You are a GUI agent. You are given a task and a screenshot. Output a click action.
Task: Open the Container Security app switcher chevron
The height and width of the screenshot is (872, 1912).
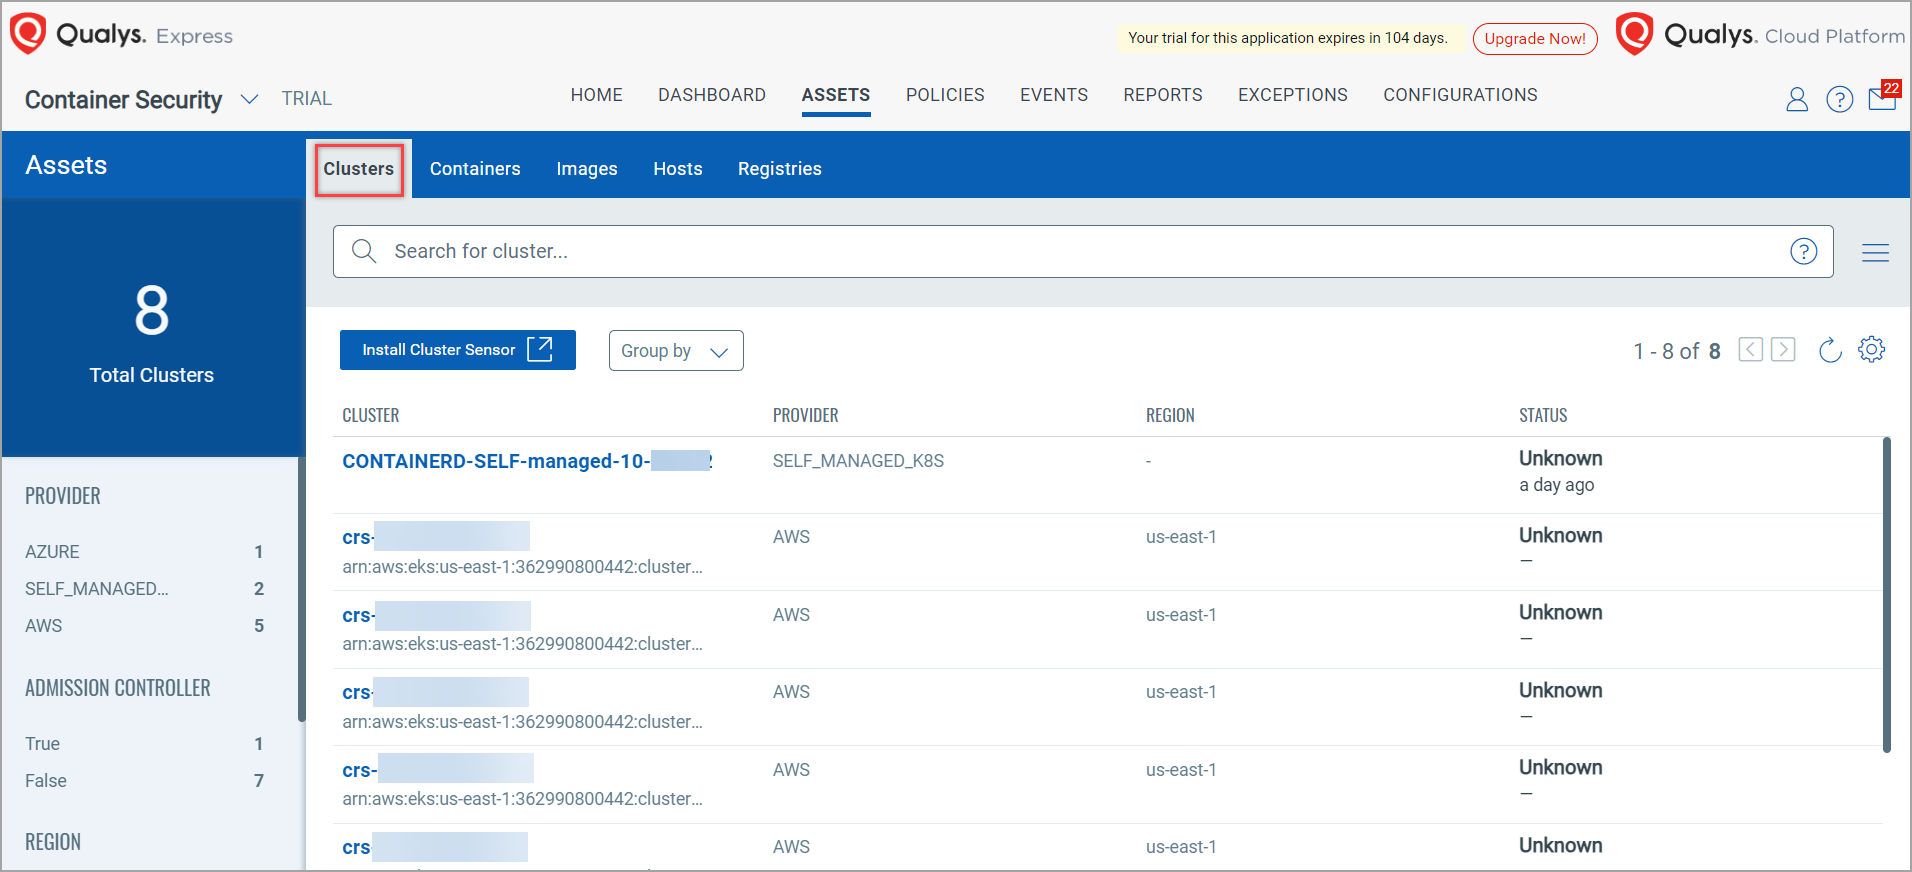click(x=250, y=99)
